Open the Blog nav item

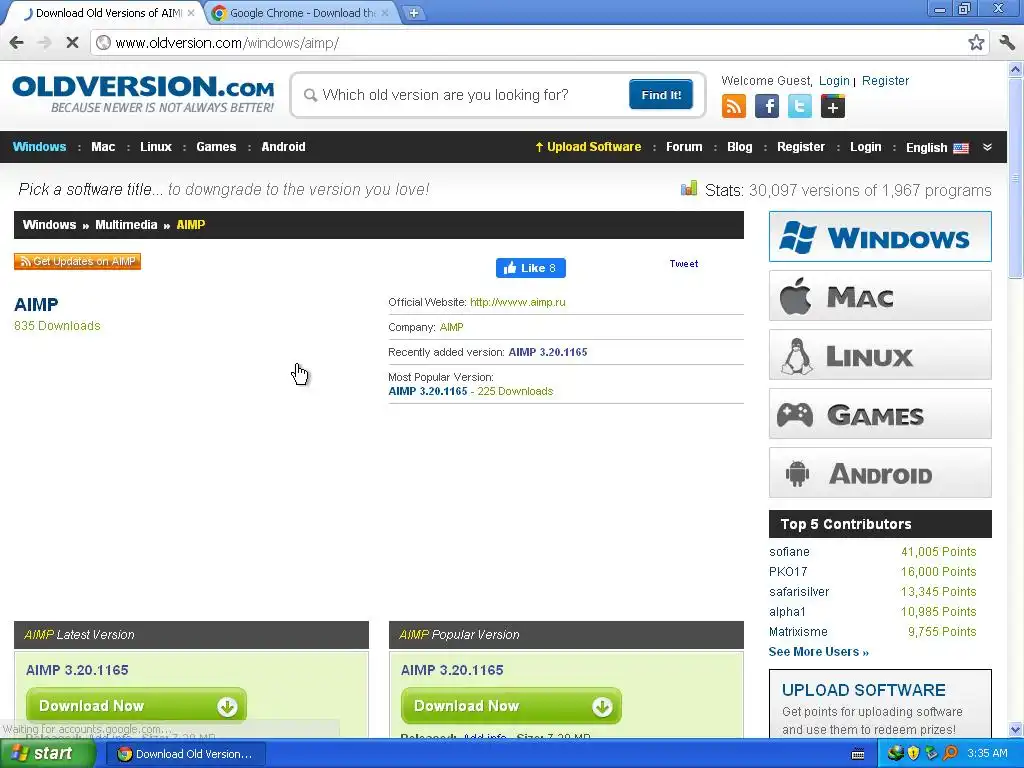click(739, 147)
